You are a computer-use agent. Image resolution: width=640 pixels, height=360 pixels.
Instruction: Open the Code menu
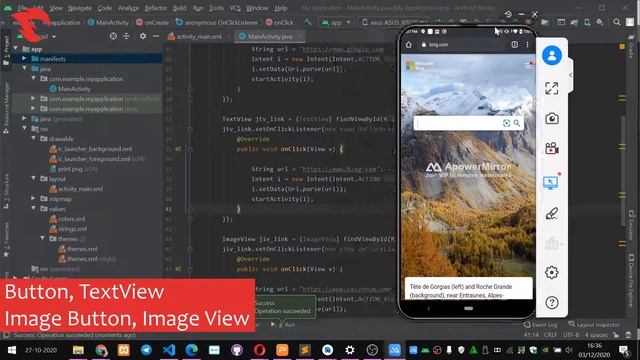point(104,8)
